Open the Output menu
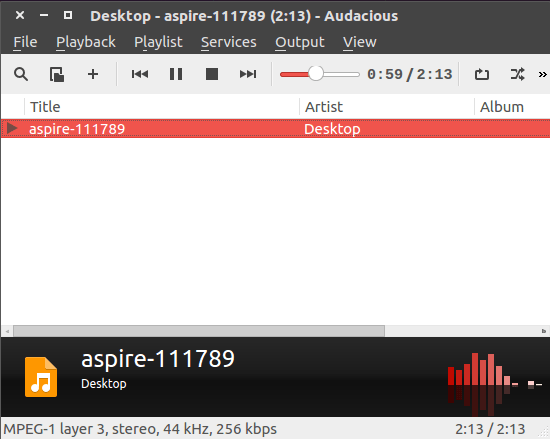Screen dimensions: 550x439 point(300,42)
